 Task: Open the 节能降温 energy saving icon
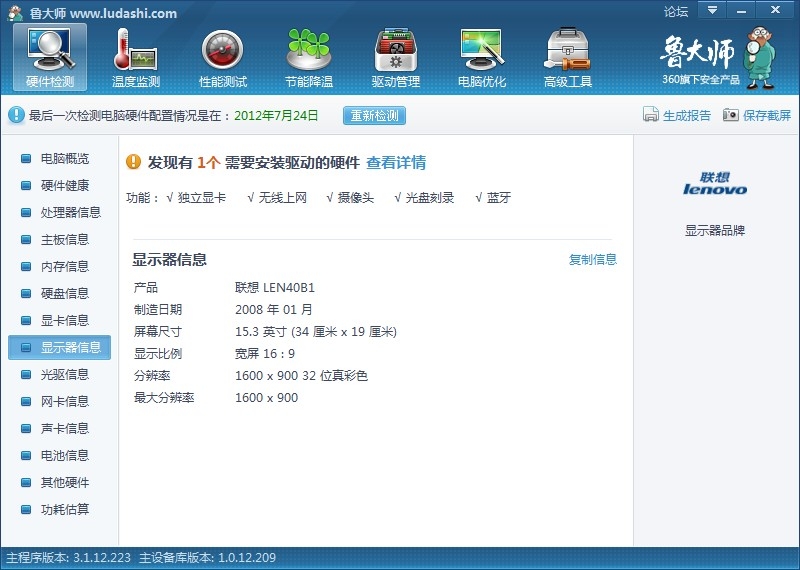(x=308, y=56)
